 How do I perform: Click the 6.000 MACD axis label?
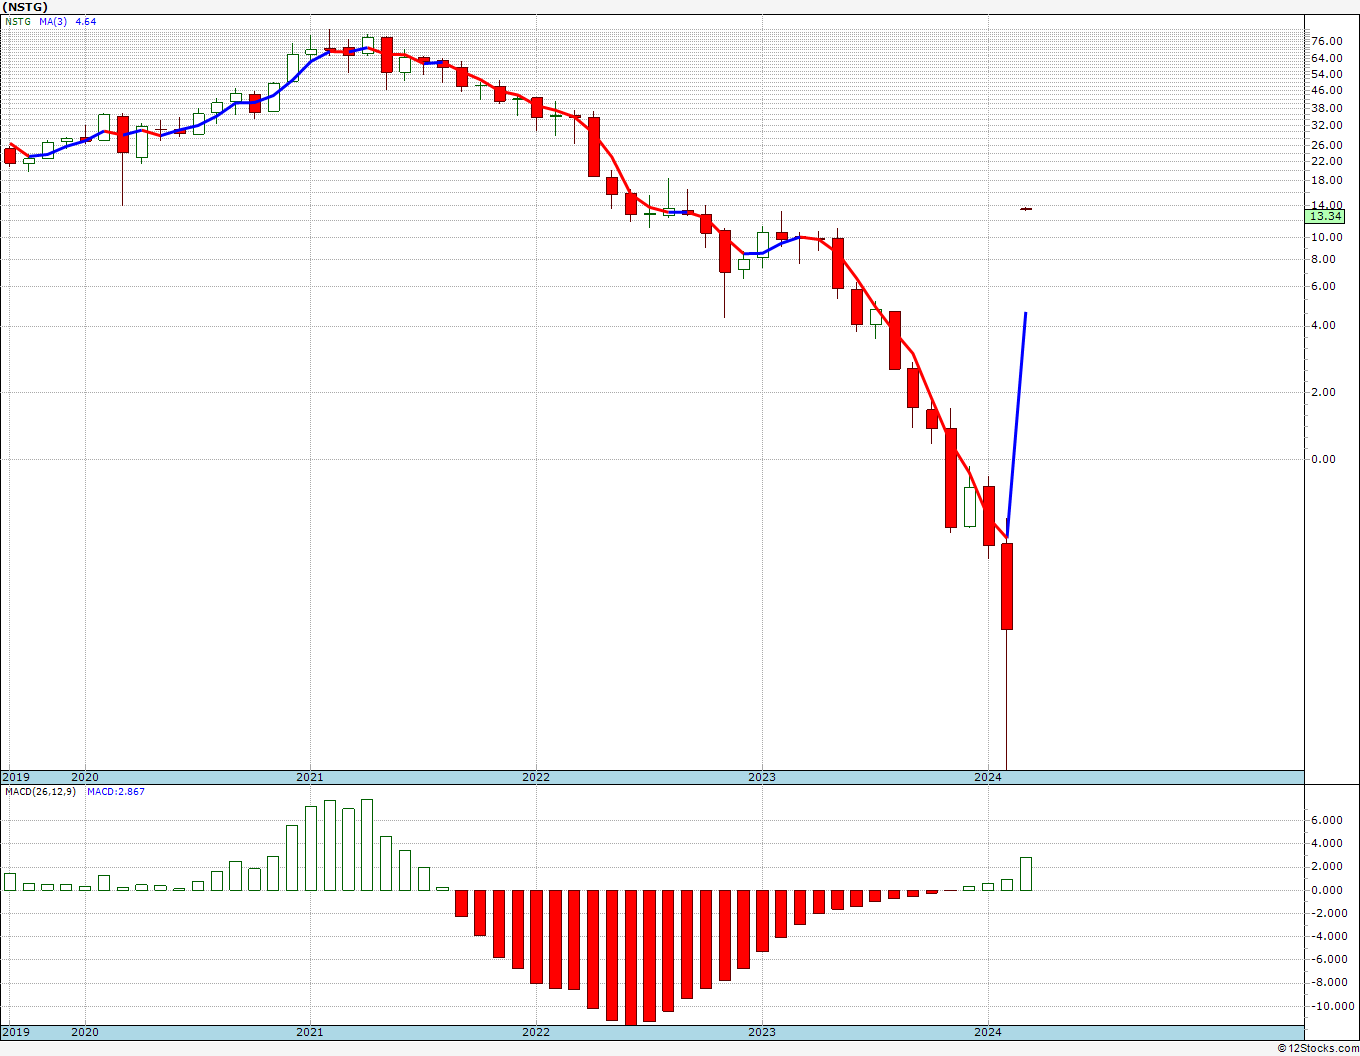[x=1326, y=820]
